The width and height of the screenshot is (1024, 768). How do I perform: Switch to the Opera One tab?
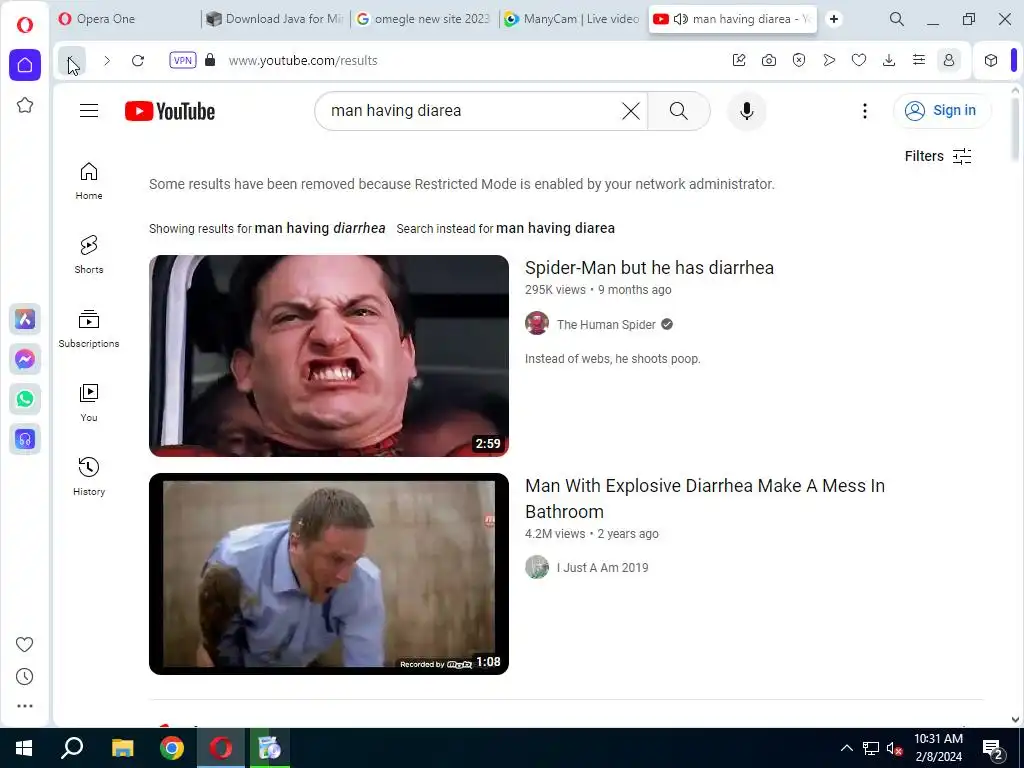point(124,19)
